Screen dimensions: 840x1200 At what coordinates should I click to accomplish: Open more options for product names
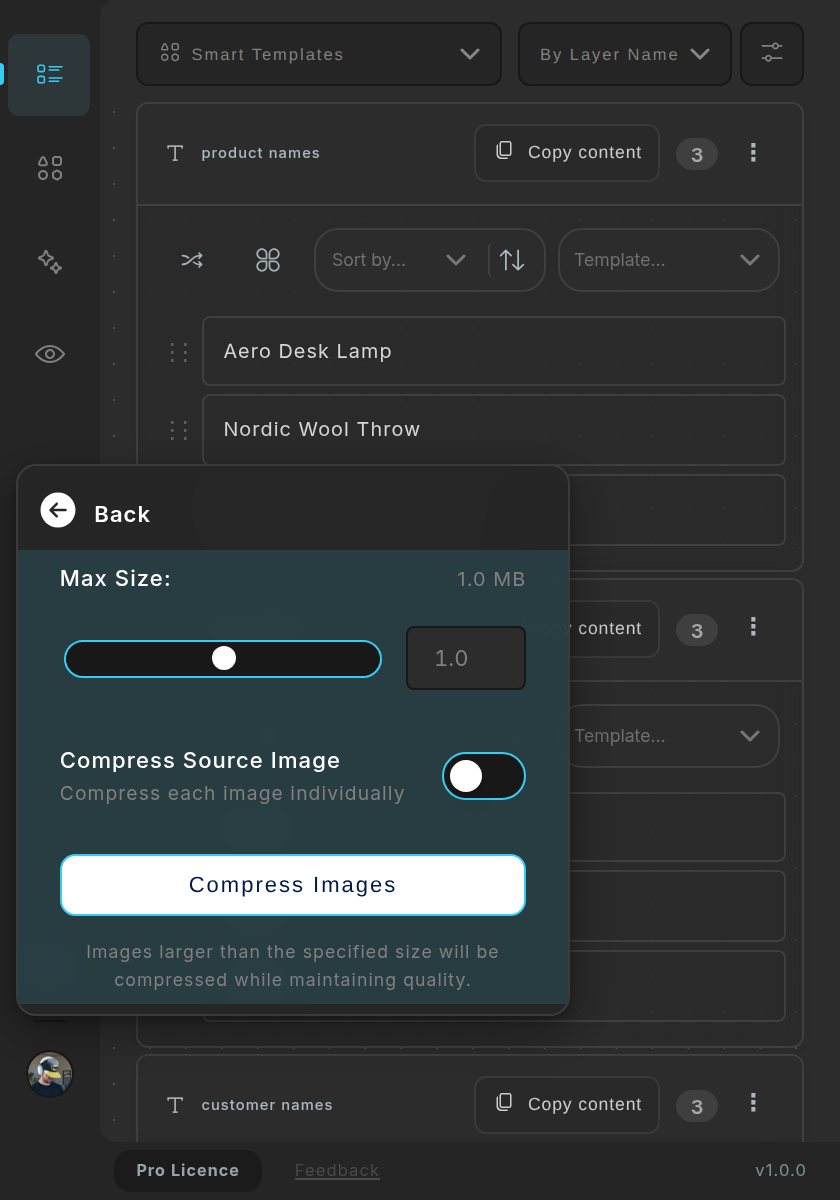tap(753, 153)
